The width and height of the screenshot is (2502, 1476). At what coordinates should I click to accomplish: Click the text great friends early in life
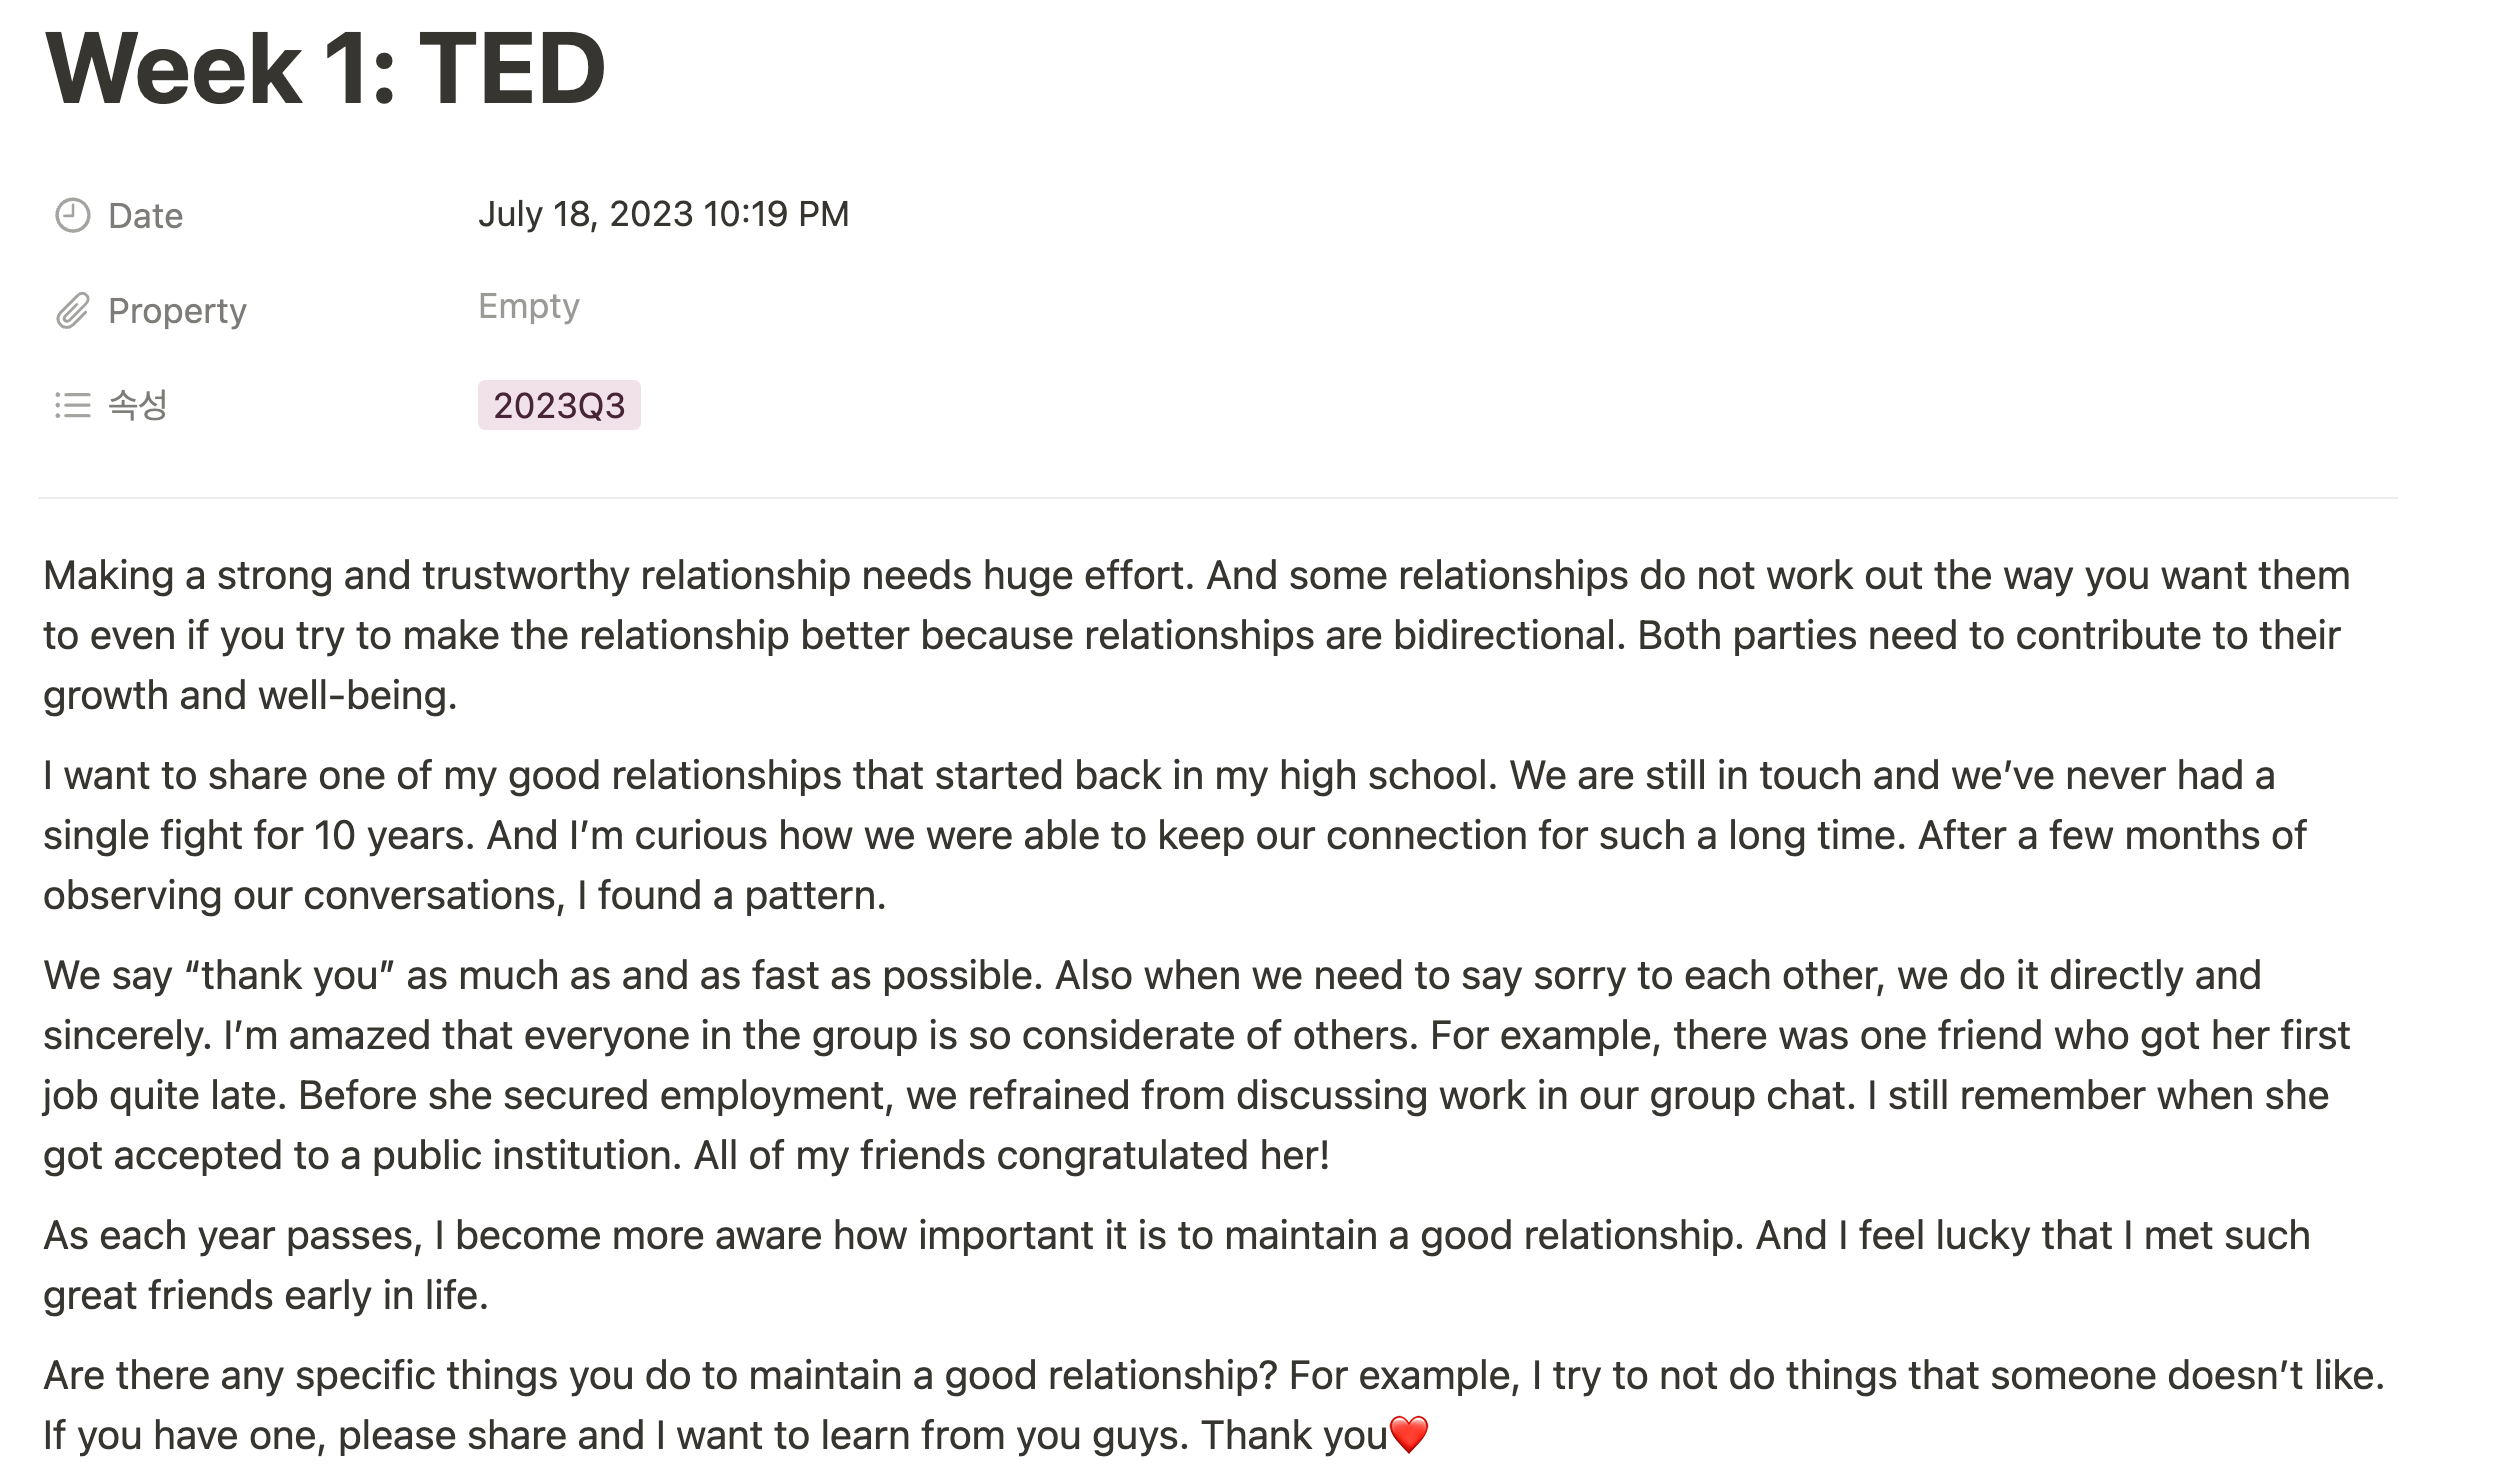coord(265,1295)
